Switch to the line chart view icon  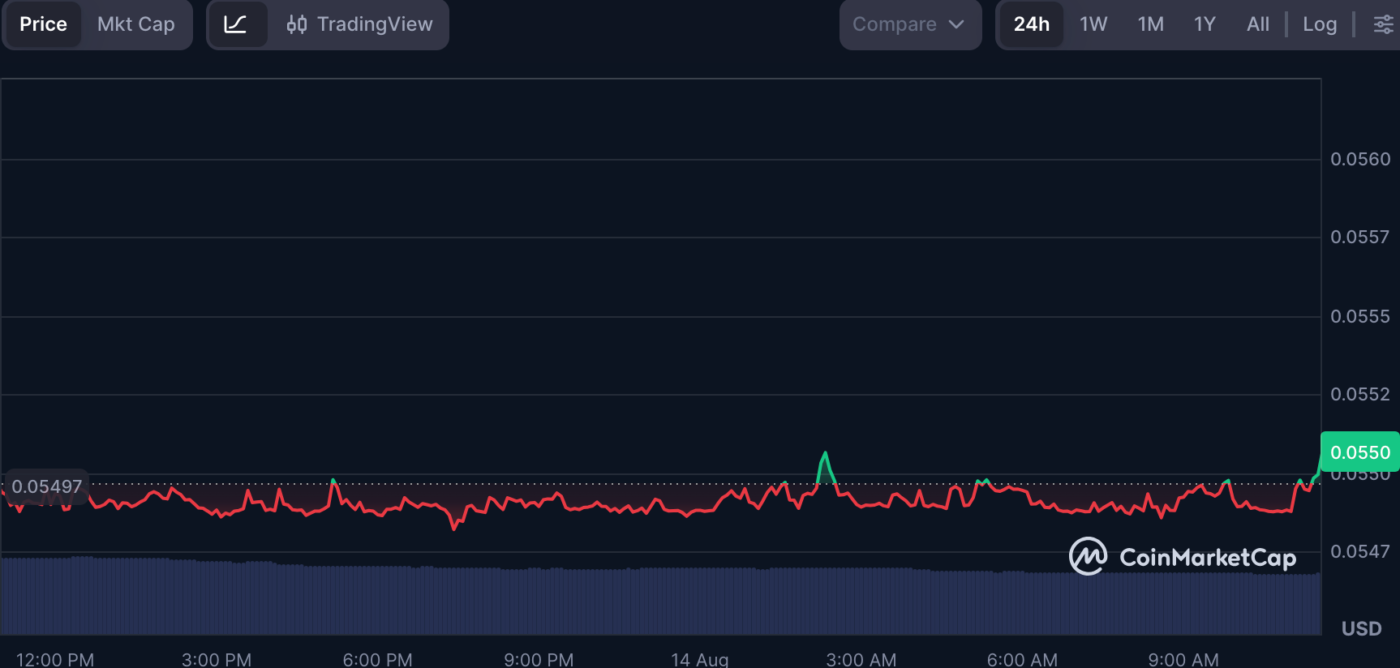pos(236,24)
